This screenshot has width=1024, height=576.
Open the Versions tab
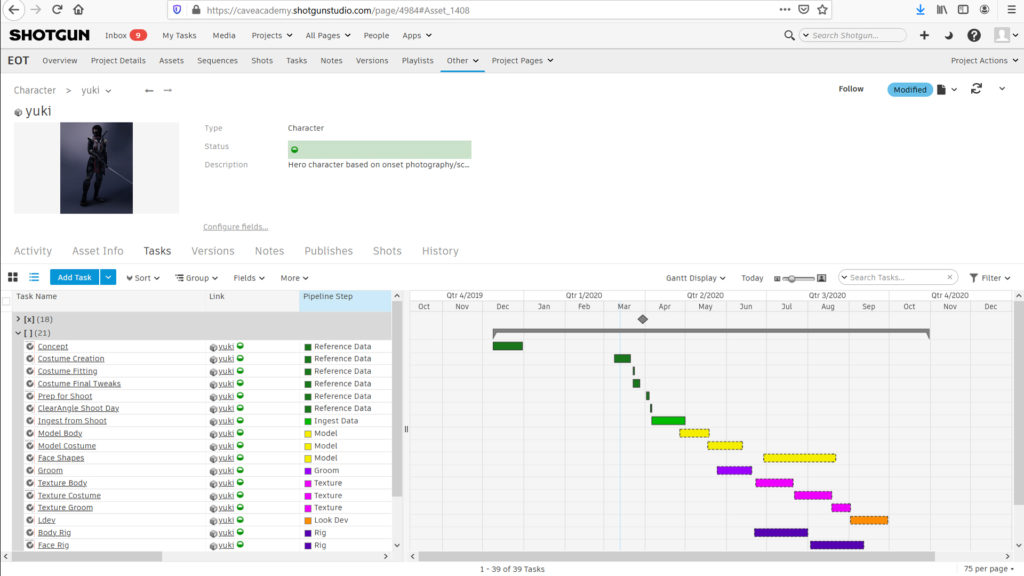(x=212, y=251)
